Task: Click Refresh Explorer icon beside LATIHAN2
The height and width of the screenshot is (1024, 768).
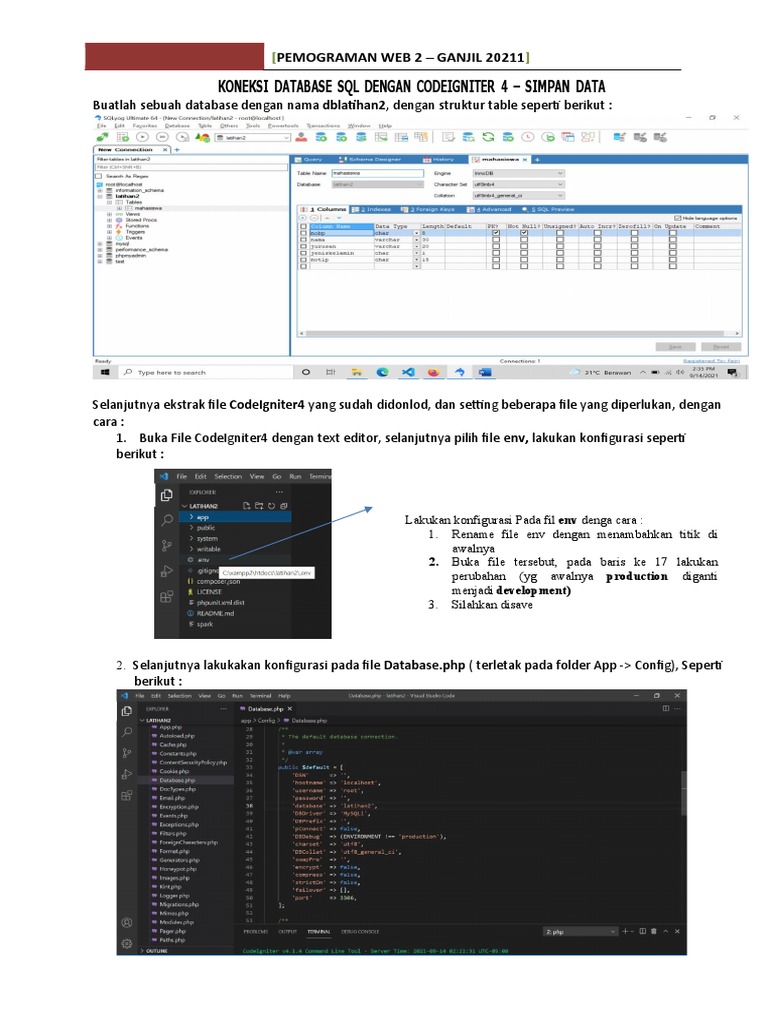Action: pos(269,505)
